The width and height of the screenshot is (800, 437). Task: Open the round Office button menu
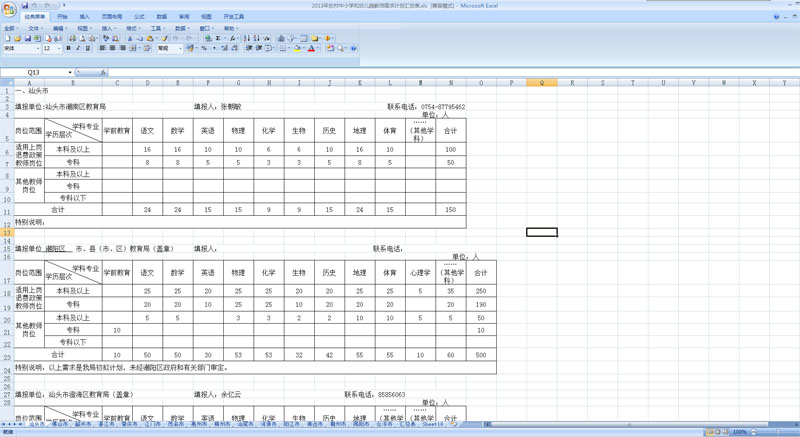tap(9, 9)
